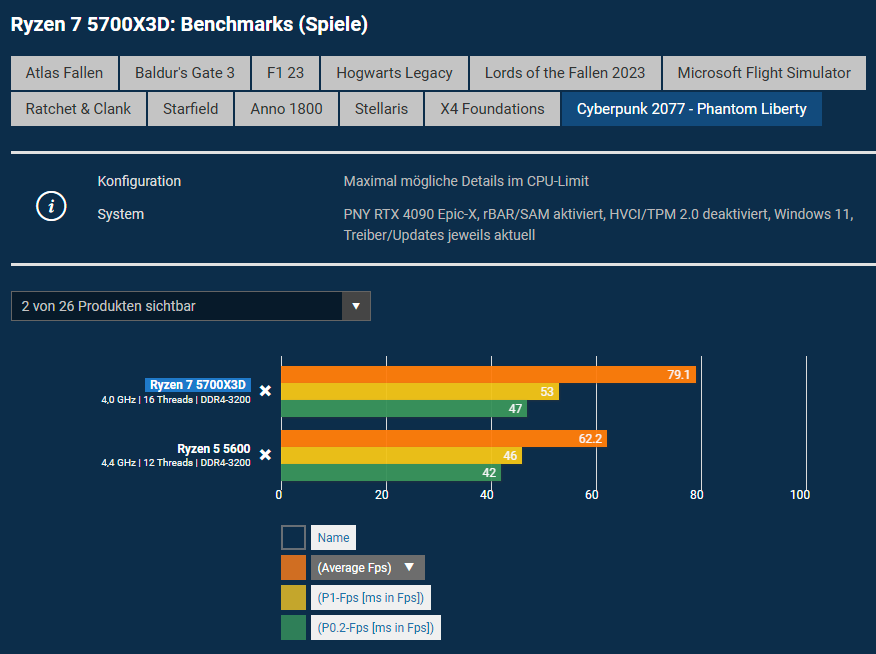This screenshot has width=876, height=654.
Task: Click the Ryzen 7 5700X3D green bar showing 47
Action: pos(404,408)
